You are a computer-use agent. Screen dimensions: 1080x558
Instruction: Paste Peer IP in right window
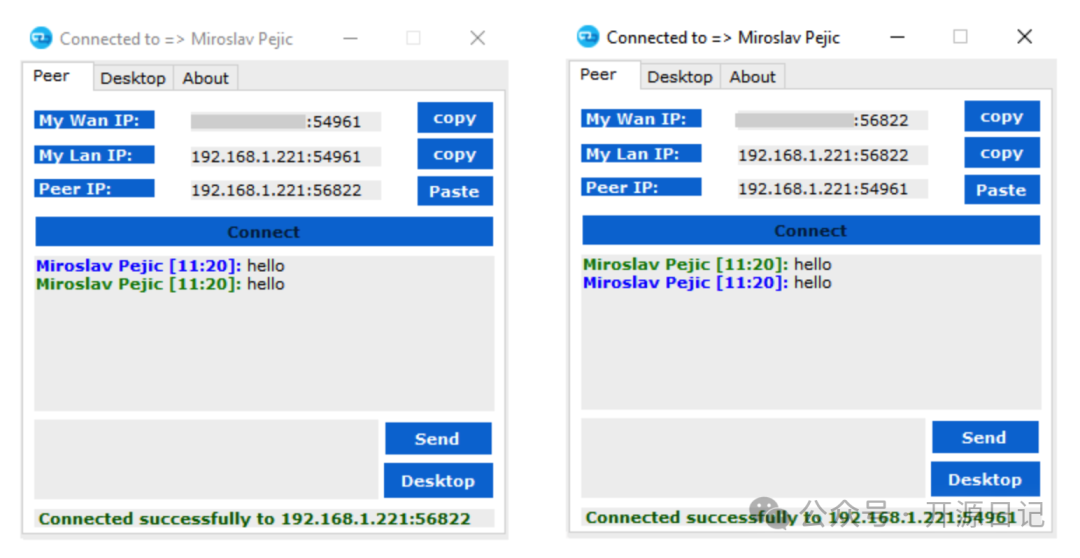(1001, 189)
